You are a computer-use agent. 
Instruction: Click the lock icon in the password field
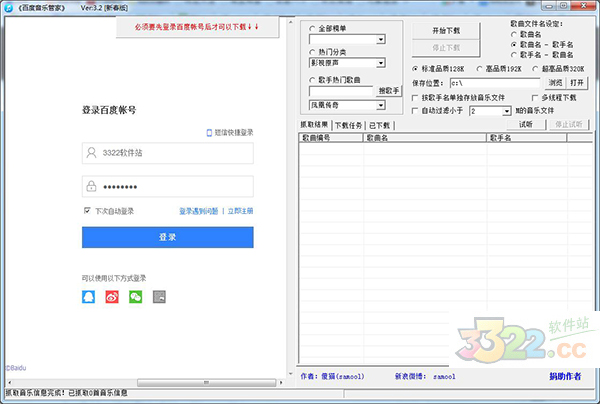(x=91, y=186)
